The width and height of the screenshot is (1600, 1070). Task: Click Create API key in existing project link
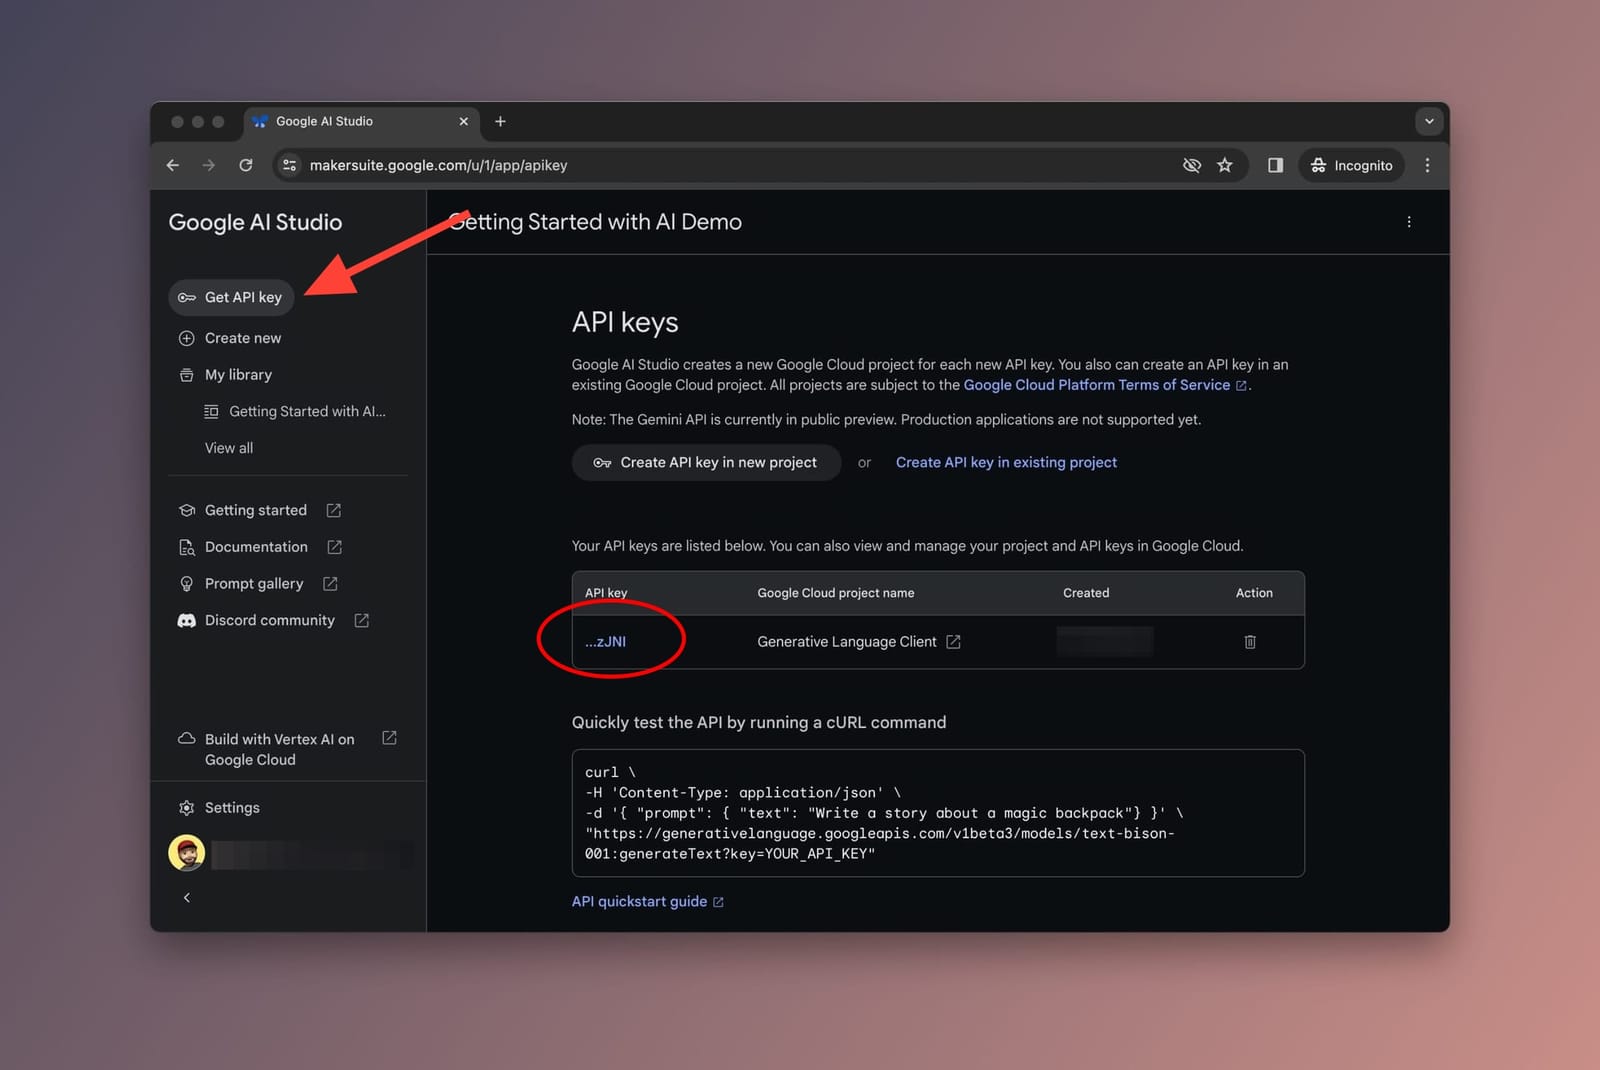1006,462
